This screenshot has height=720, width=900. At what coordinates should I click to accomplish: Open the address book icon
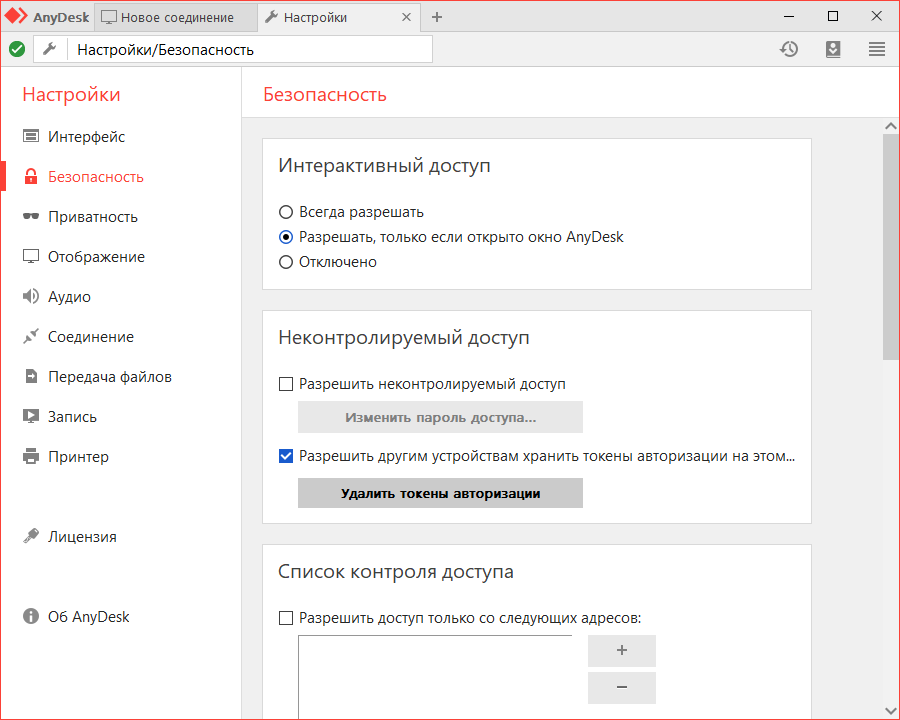(833, 49)
